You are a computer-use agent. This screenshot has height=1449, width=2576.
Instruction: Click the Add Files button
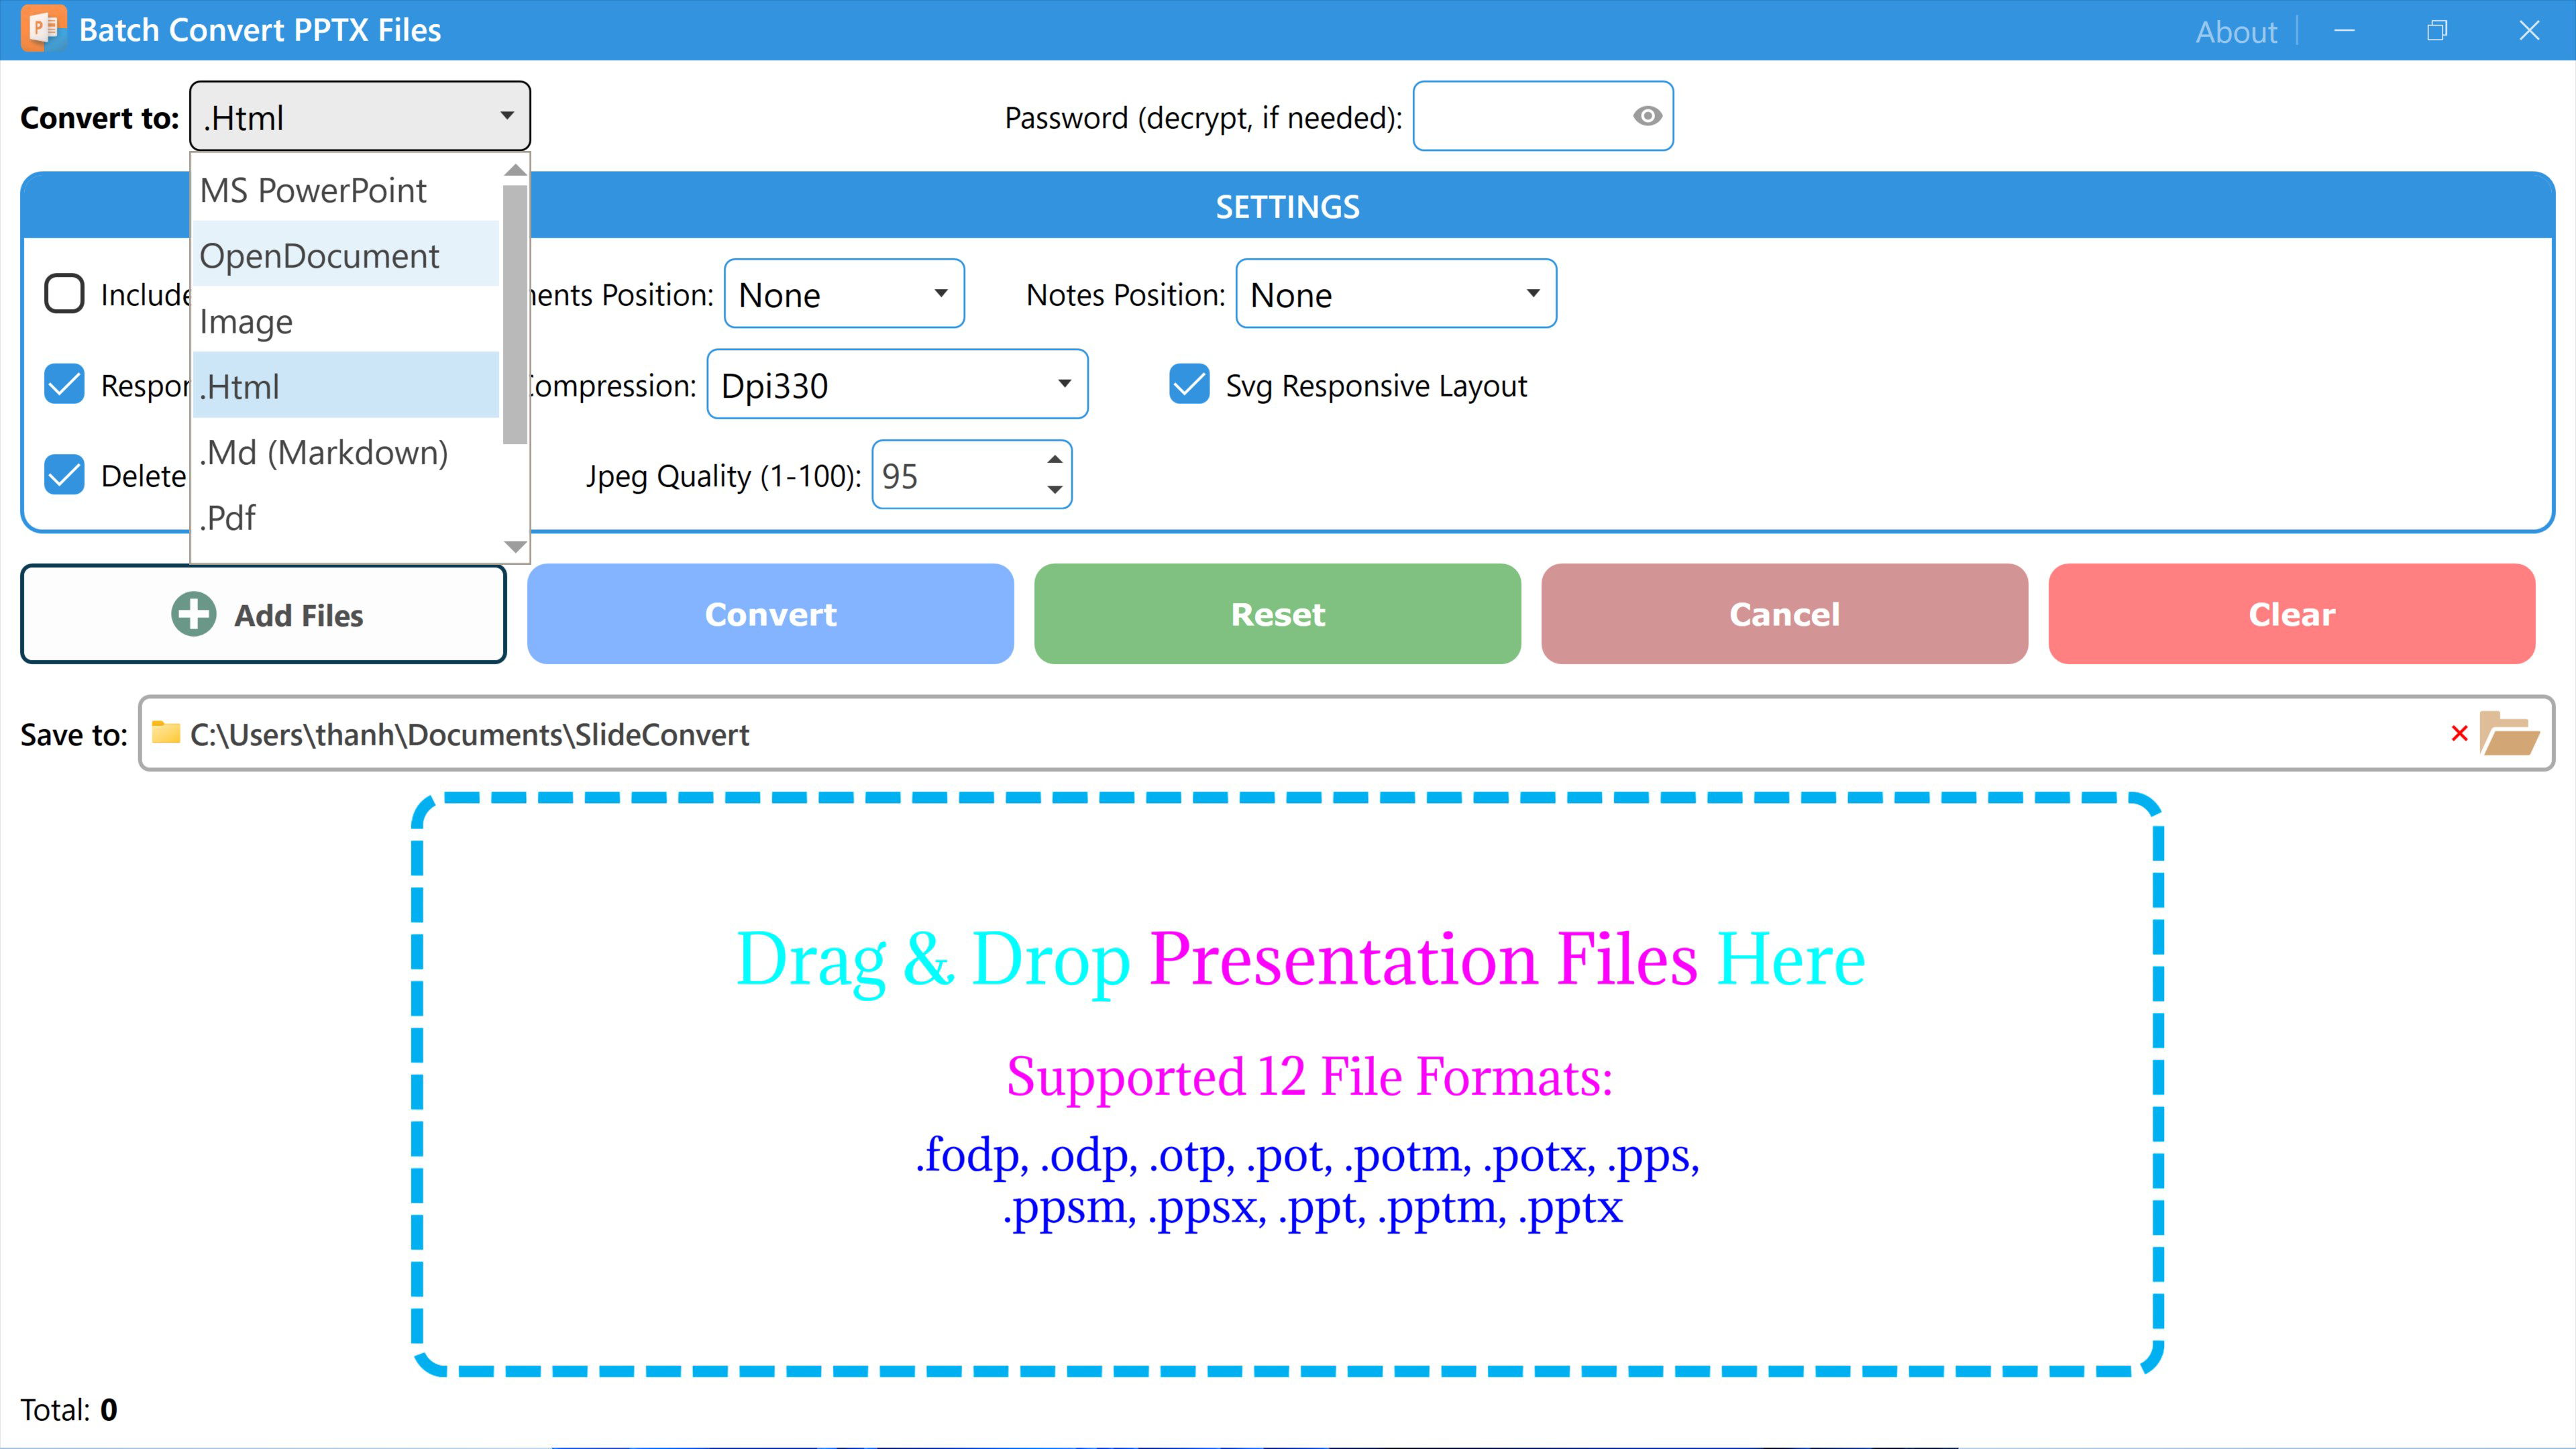pos(264,614)
